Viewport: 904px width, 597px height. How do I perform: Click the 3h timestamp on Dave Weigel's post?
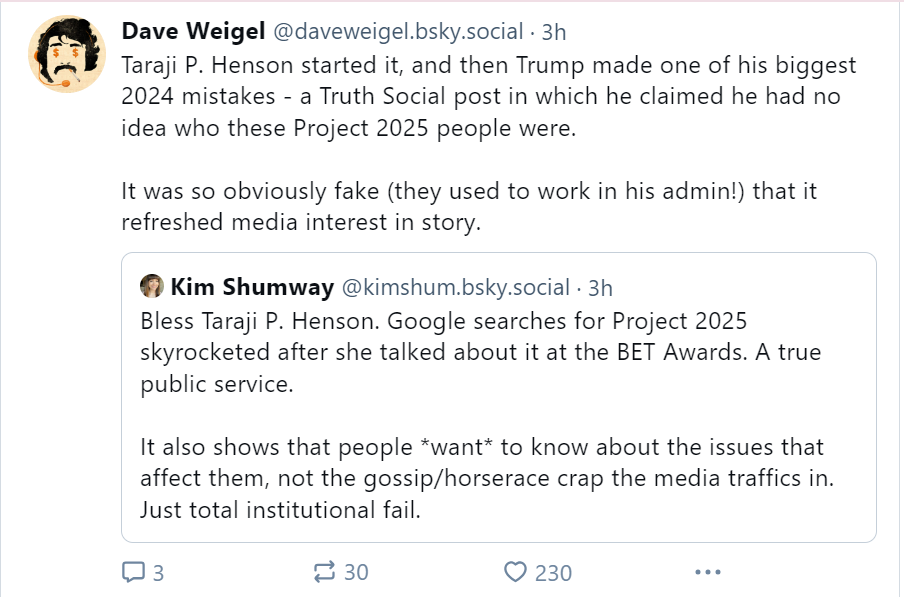[553, 32]
